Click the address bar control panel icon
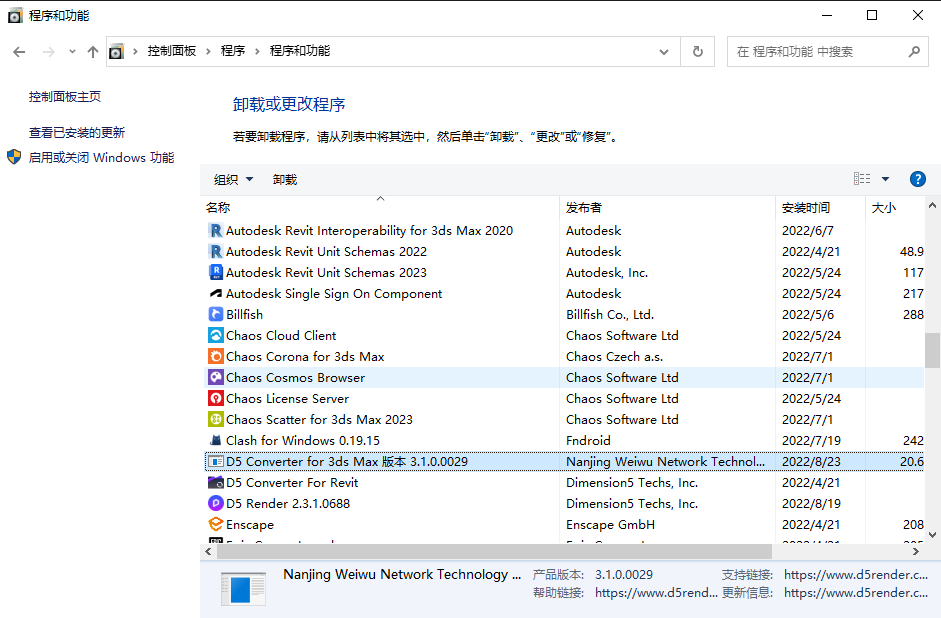This screenshot has height=618, width=941. (x=116, y=52)
